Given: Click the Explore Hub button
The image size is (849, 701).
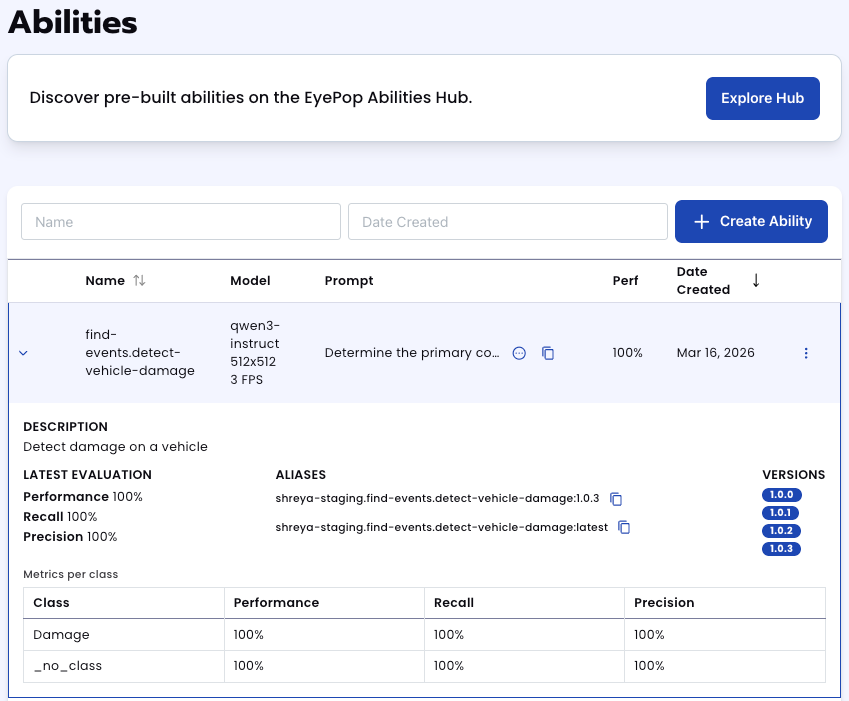Looking at the screenshot, I should point(762,98).
